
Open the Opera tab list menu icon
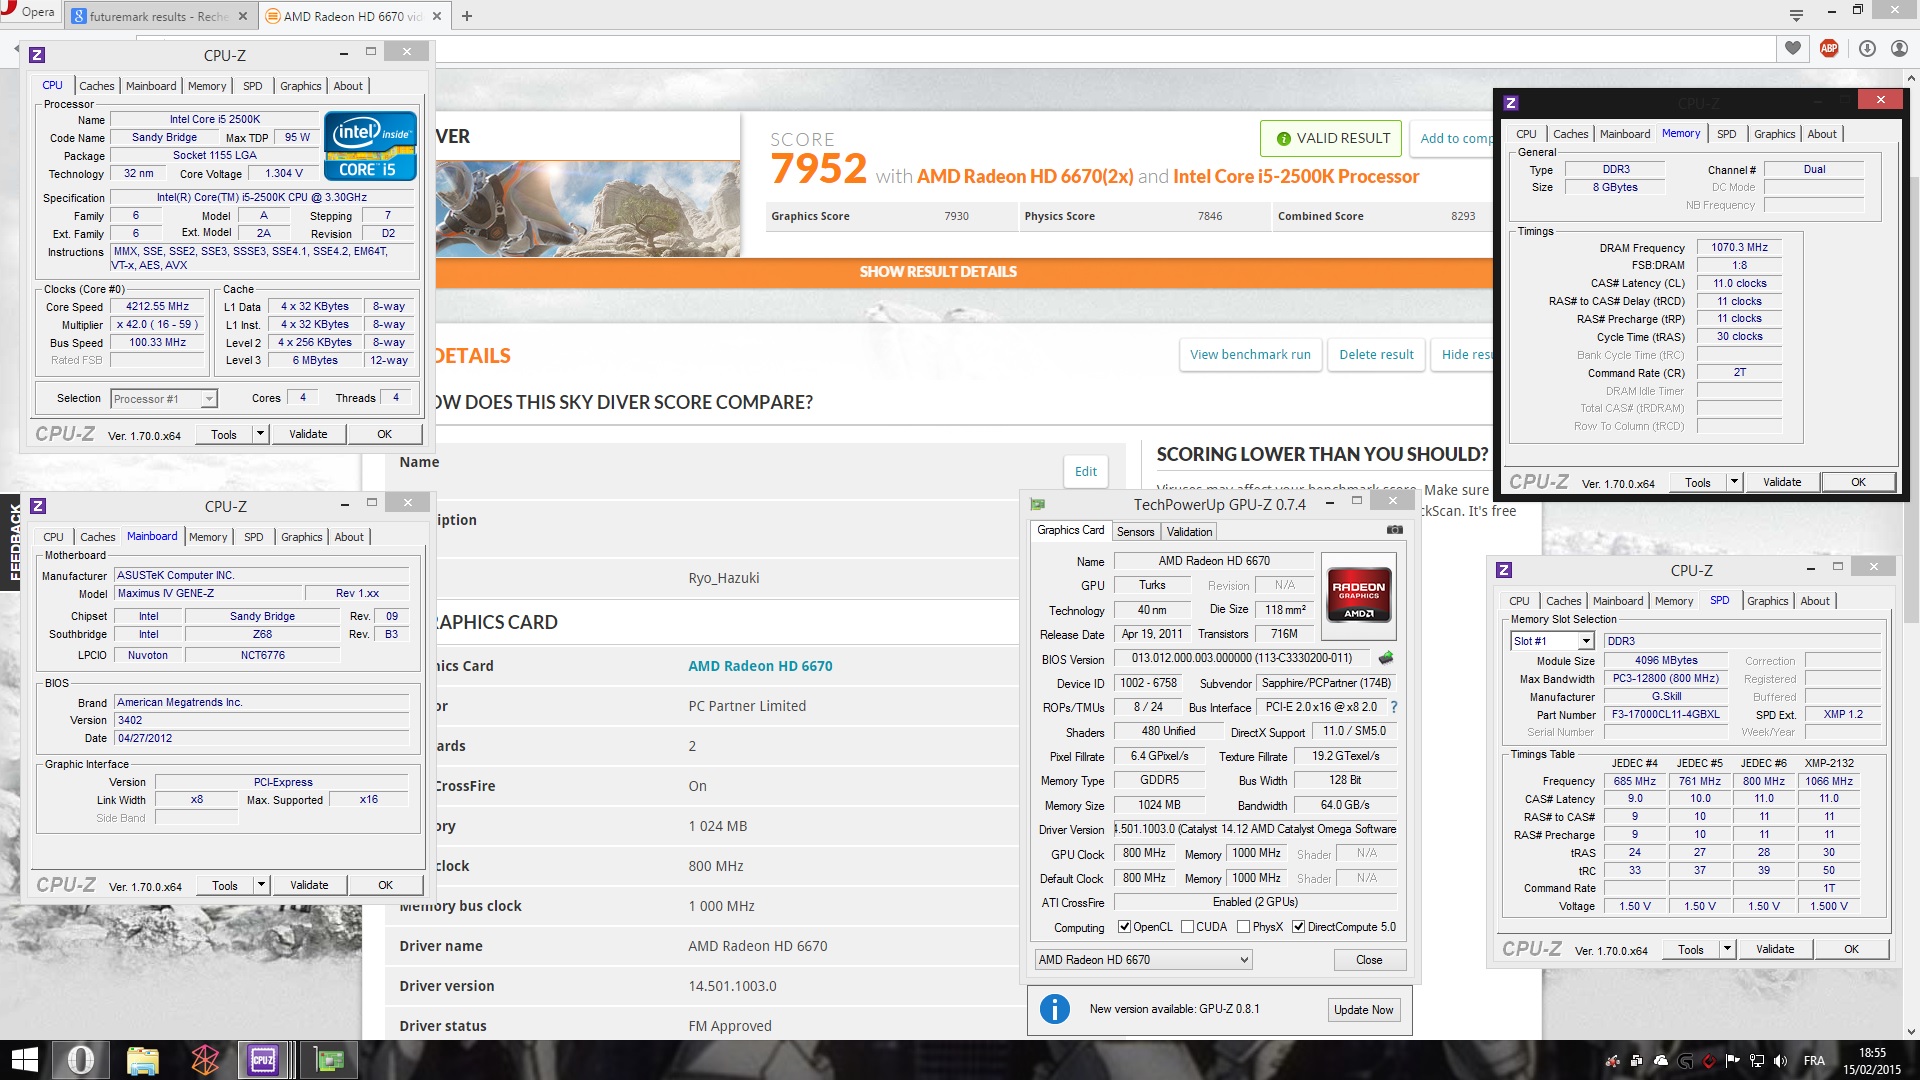(1796, 14)
